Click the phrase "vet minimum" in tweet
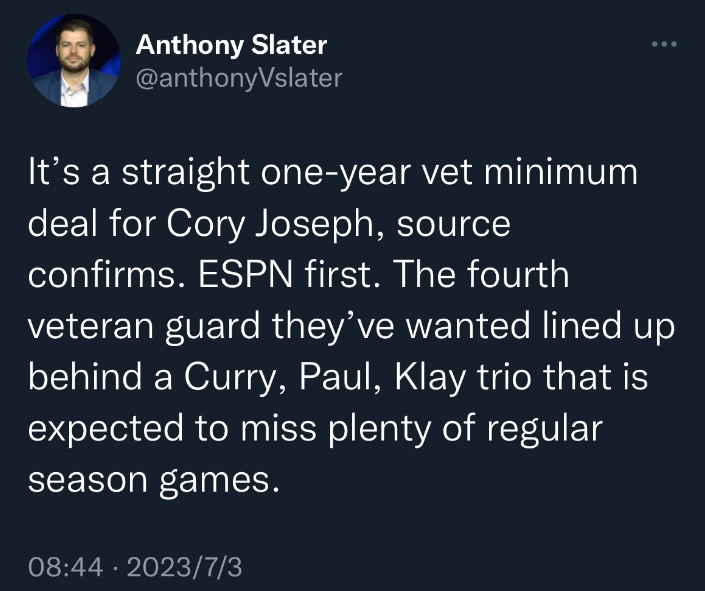This screenshot has width=705, height=591. 529,172
